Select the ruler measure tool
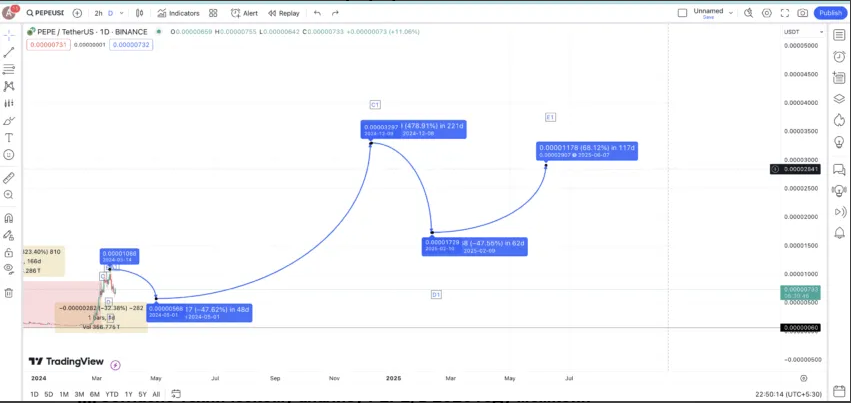 (9, 178)
